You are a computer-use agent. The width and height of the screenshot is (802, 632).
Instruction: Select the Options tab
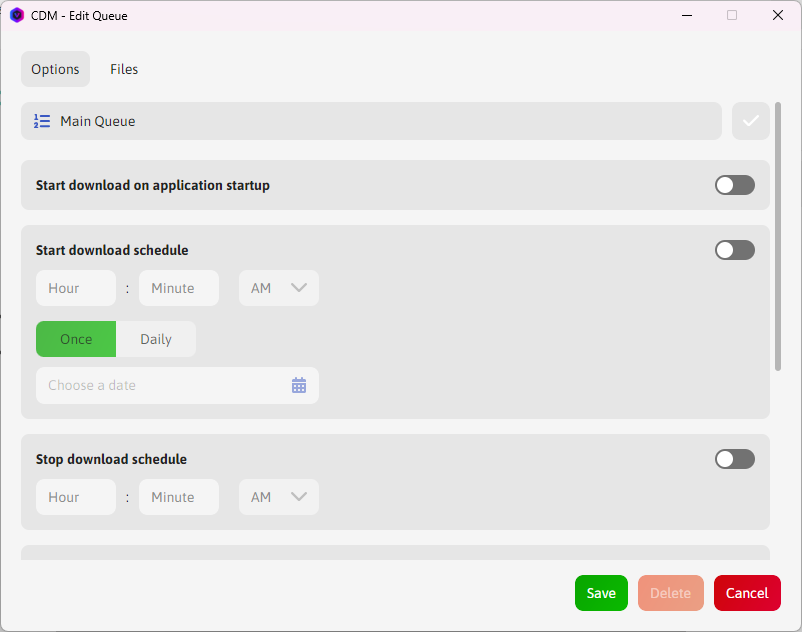pos(55,69)
